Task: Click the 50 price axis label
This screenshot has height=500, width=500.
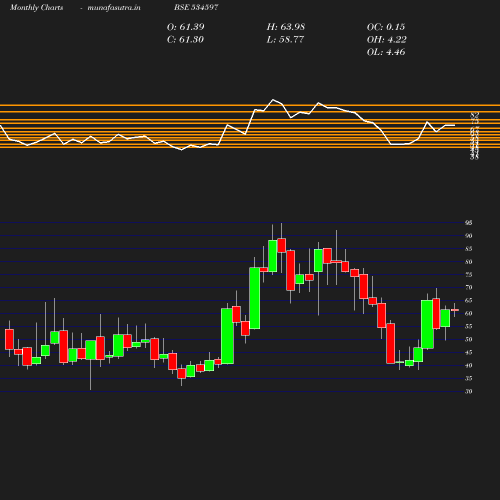Action: [469, 339]
